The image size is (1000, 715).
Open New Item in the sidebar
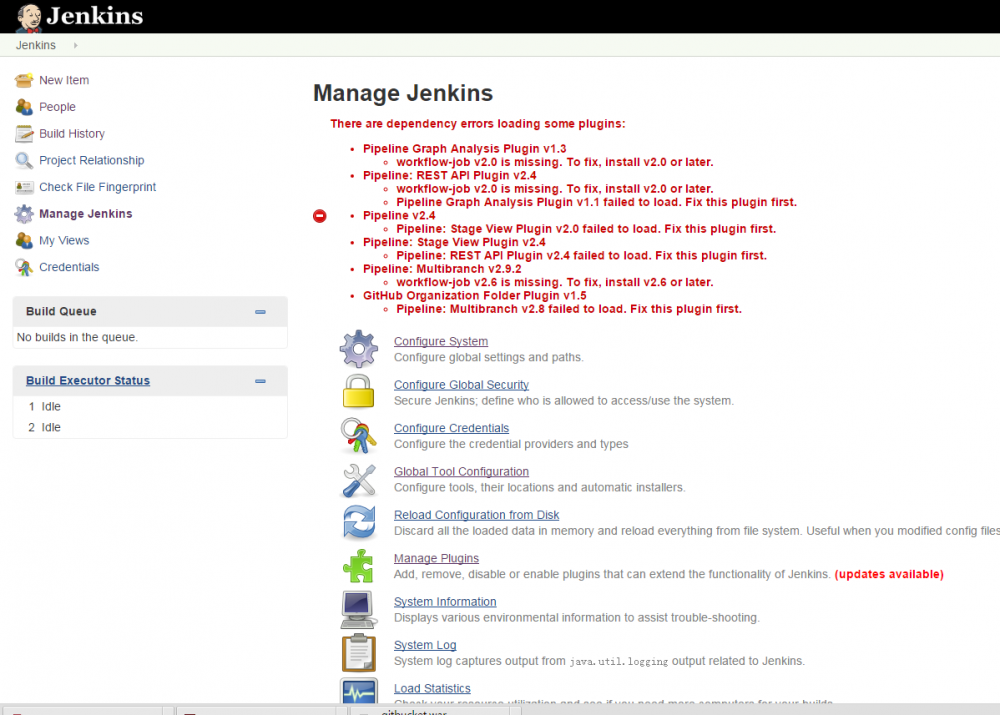tap(64, 80)
